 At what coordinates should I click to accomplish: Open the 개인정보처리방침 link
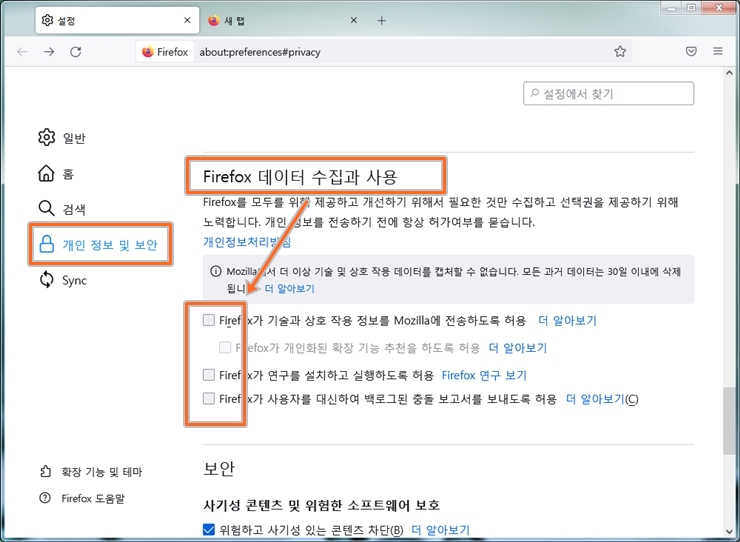point(247,242)
